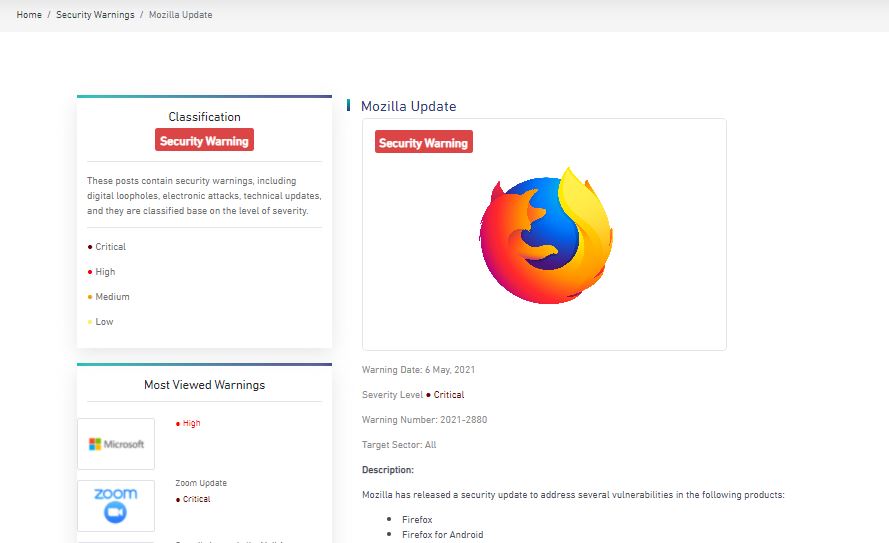Click the Mozilla Update breadcrumb item
The image size is (889, 543).
click(x=180, y=15)
